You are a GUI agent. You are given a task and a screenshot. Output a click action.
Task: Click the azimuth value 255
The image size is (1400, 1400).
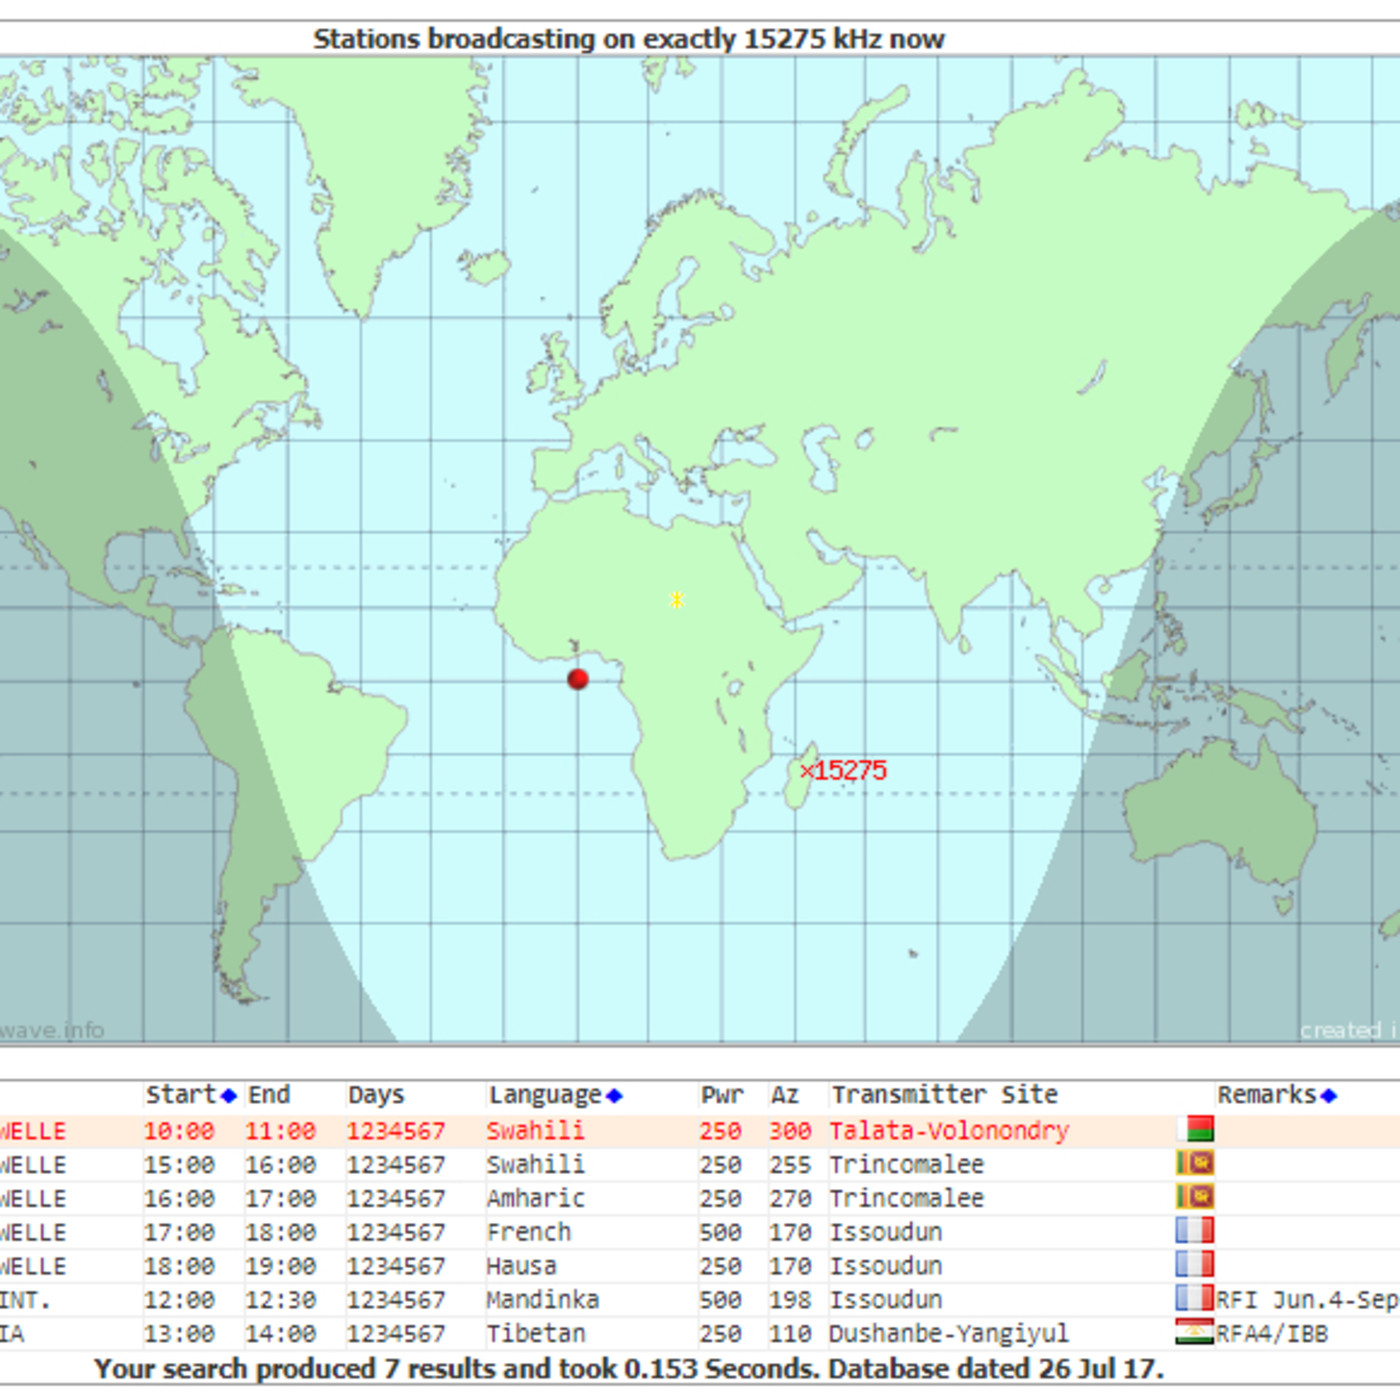[790, 1165]
